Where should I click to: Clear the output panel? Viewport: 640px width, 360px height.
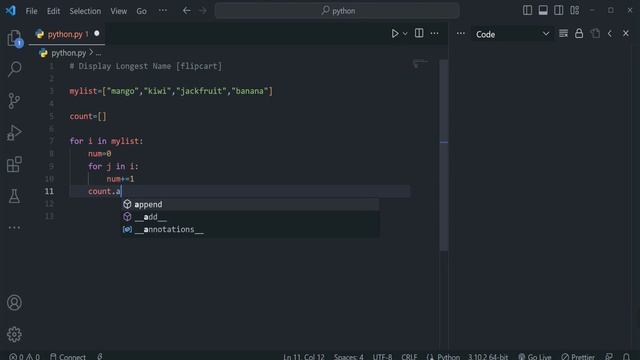point(563,33)
